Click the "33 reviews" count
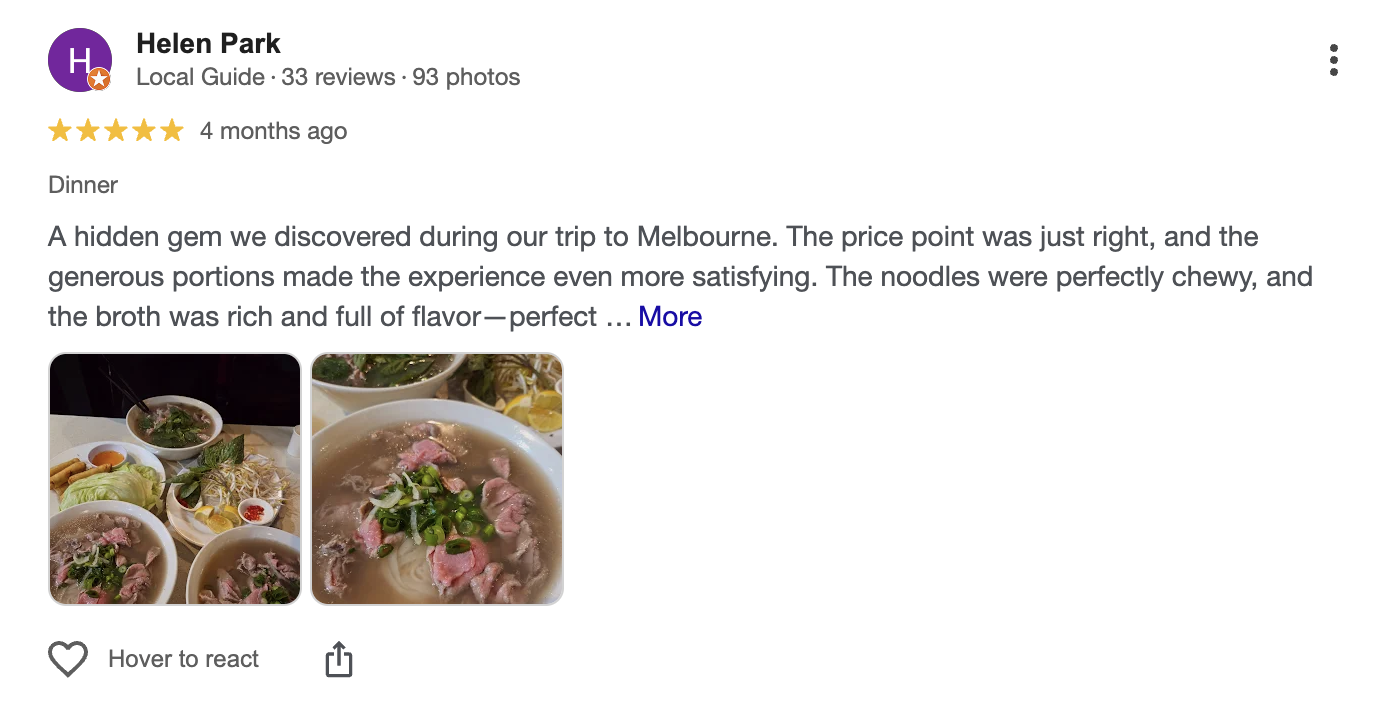The height and width of the screenshot is (710, 1390). (x=338, y=77)
